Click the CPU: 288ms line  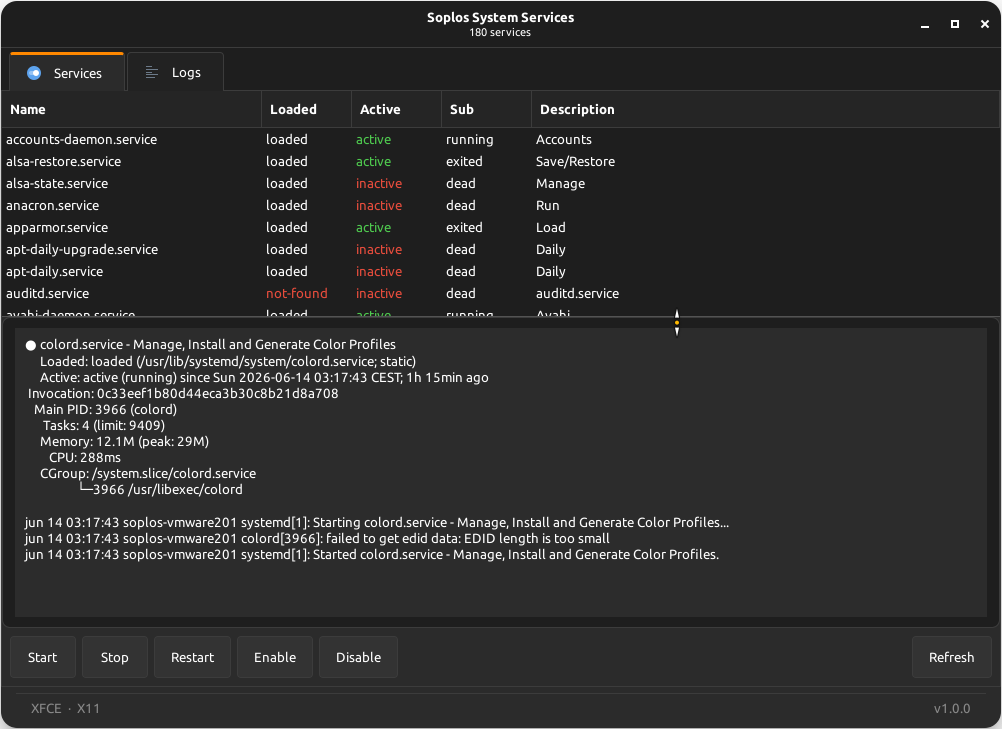pos(85,457)
